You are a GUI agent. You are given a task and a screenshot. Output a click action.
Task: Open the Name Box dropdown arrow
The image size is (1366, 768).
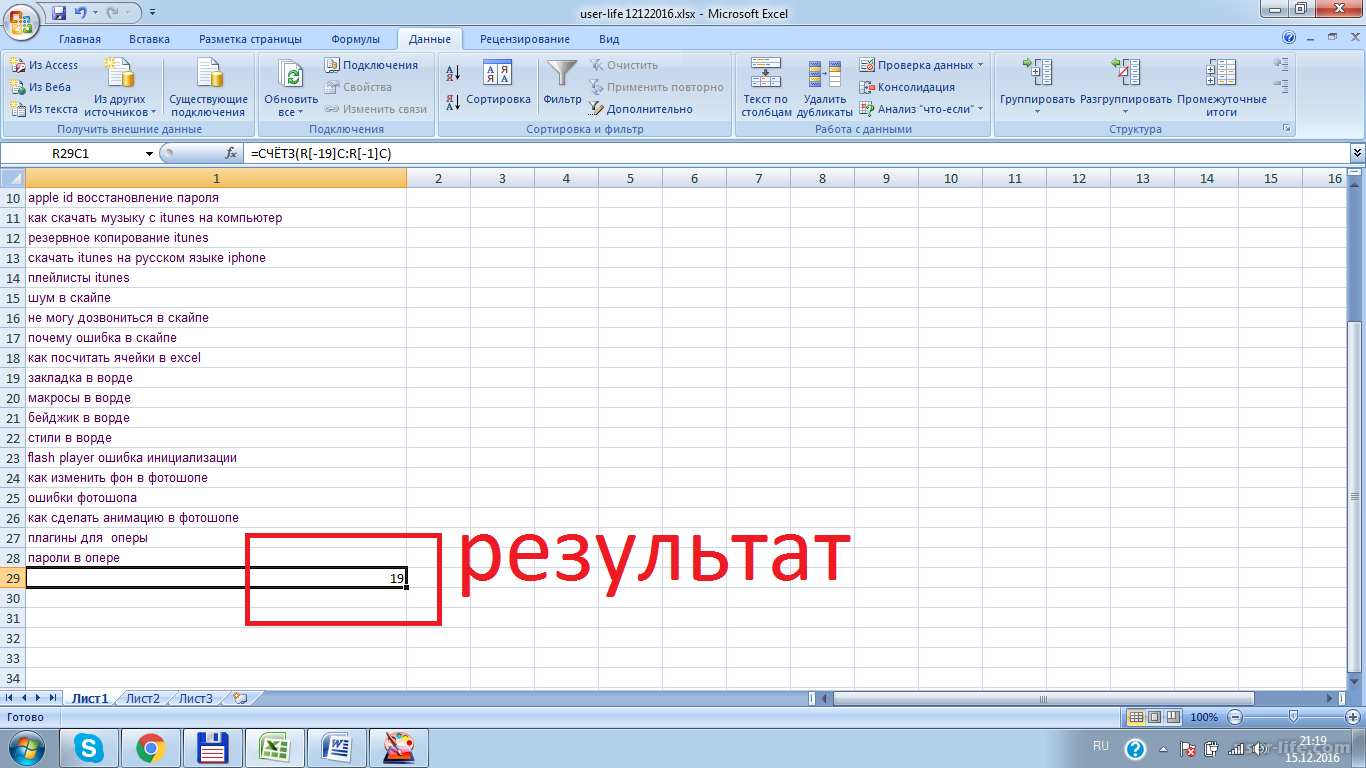tap(149, 153)
